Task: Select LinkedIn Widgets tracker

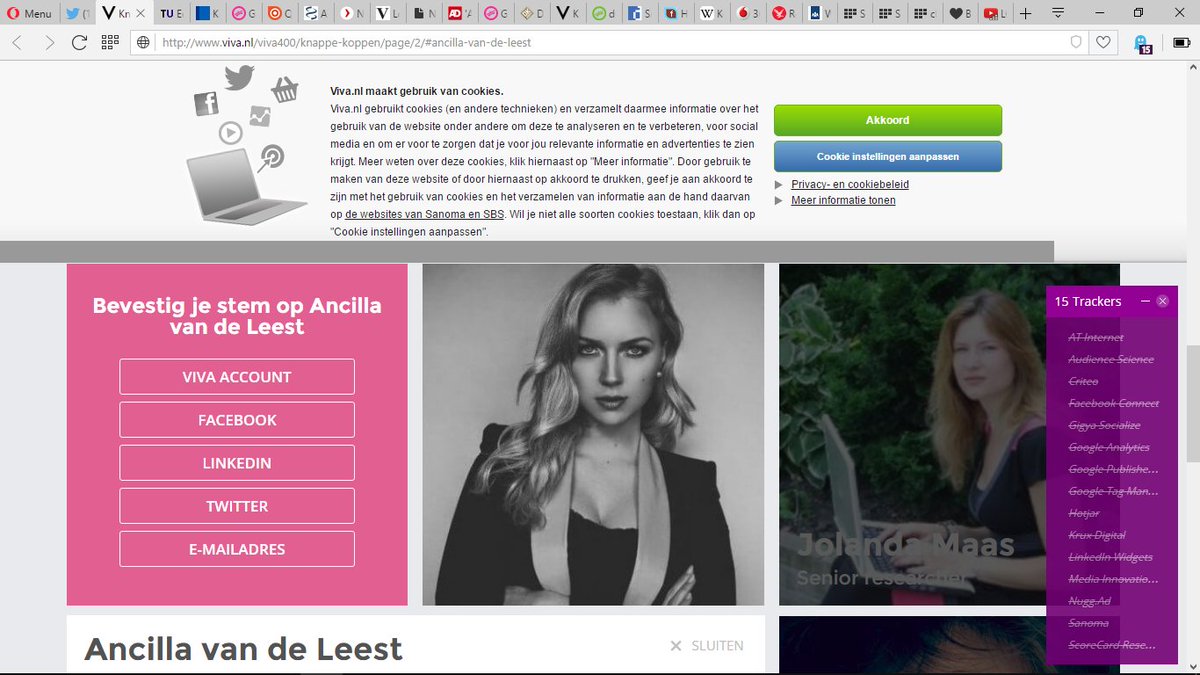Action: tap(1110, 558)
